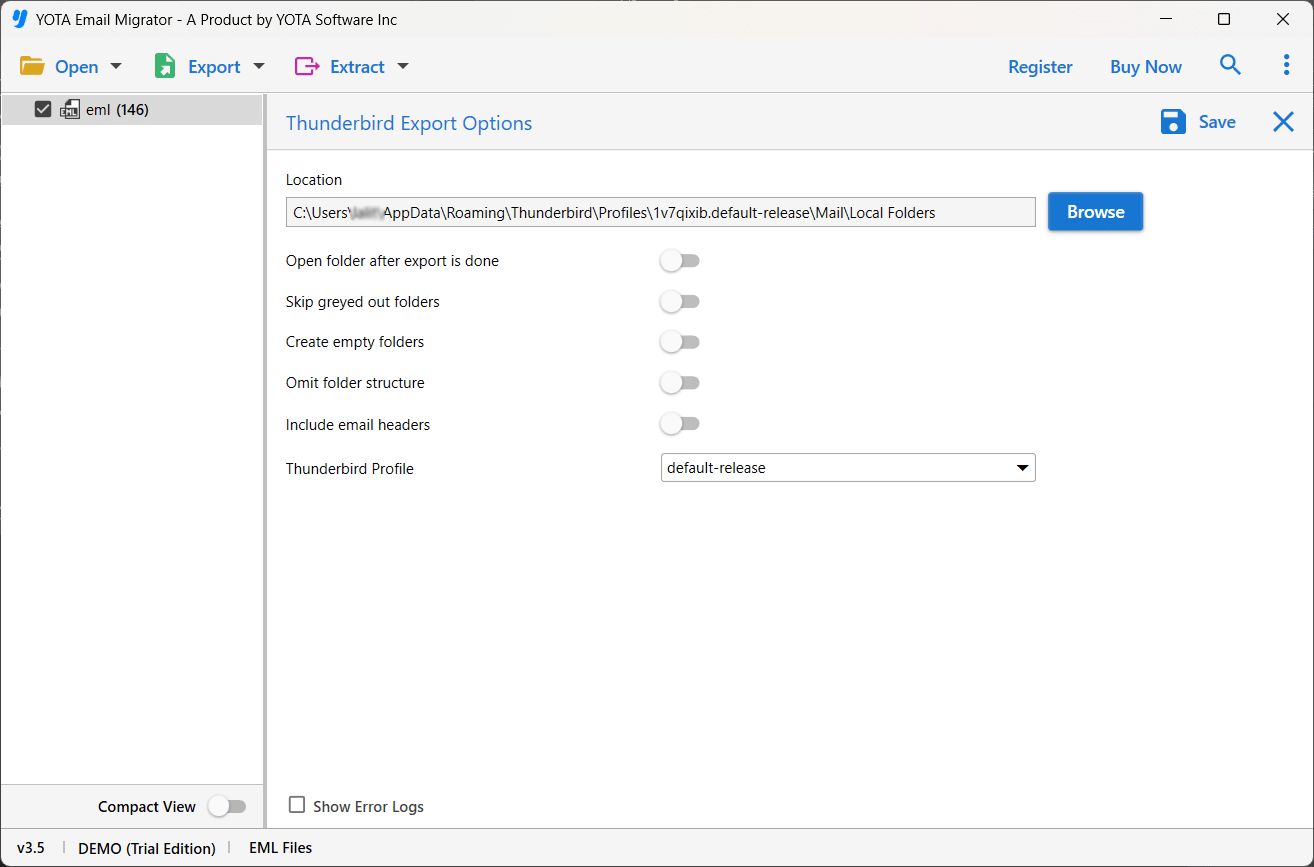Click Register in the top bar
This screenshot has height=867, width=1314.
coord(1040,66)
